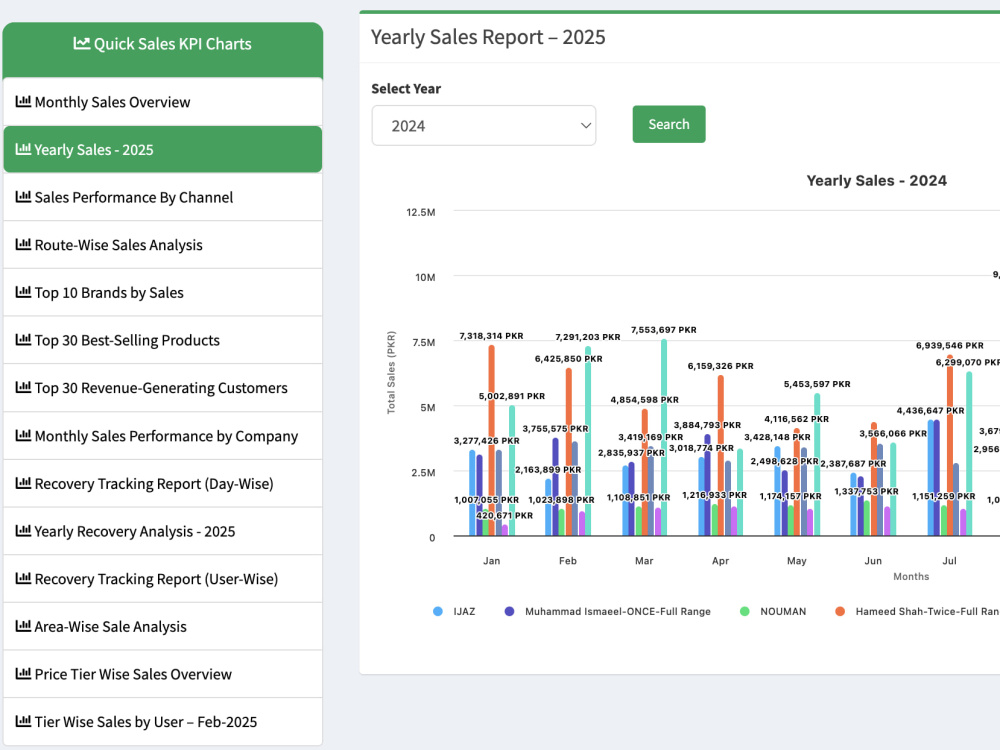Open Top 10 Brands by Sales
The width and height of the screenshot is (1000, 750).
pyautogui.click(x=163, y=292)
